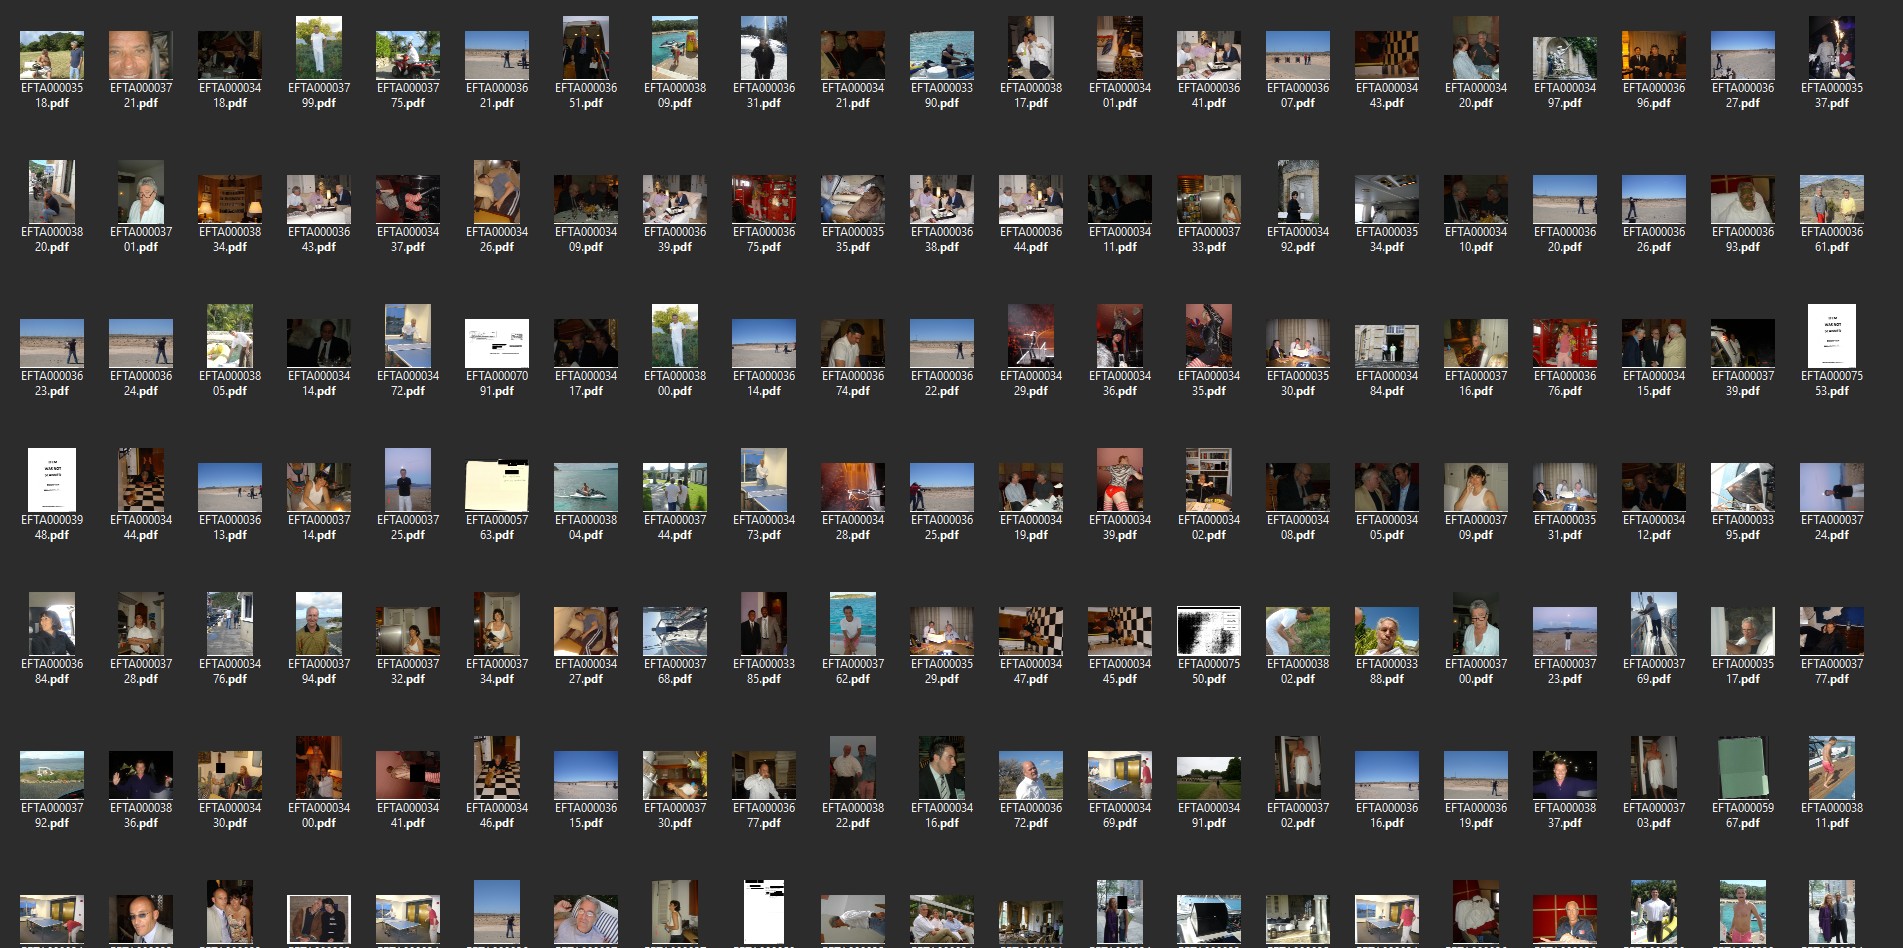Click the EFTA00003661.pdf file name

1832,239
